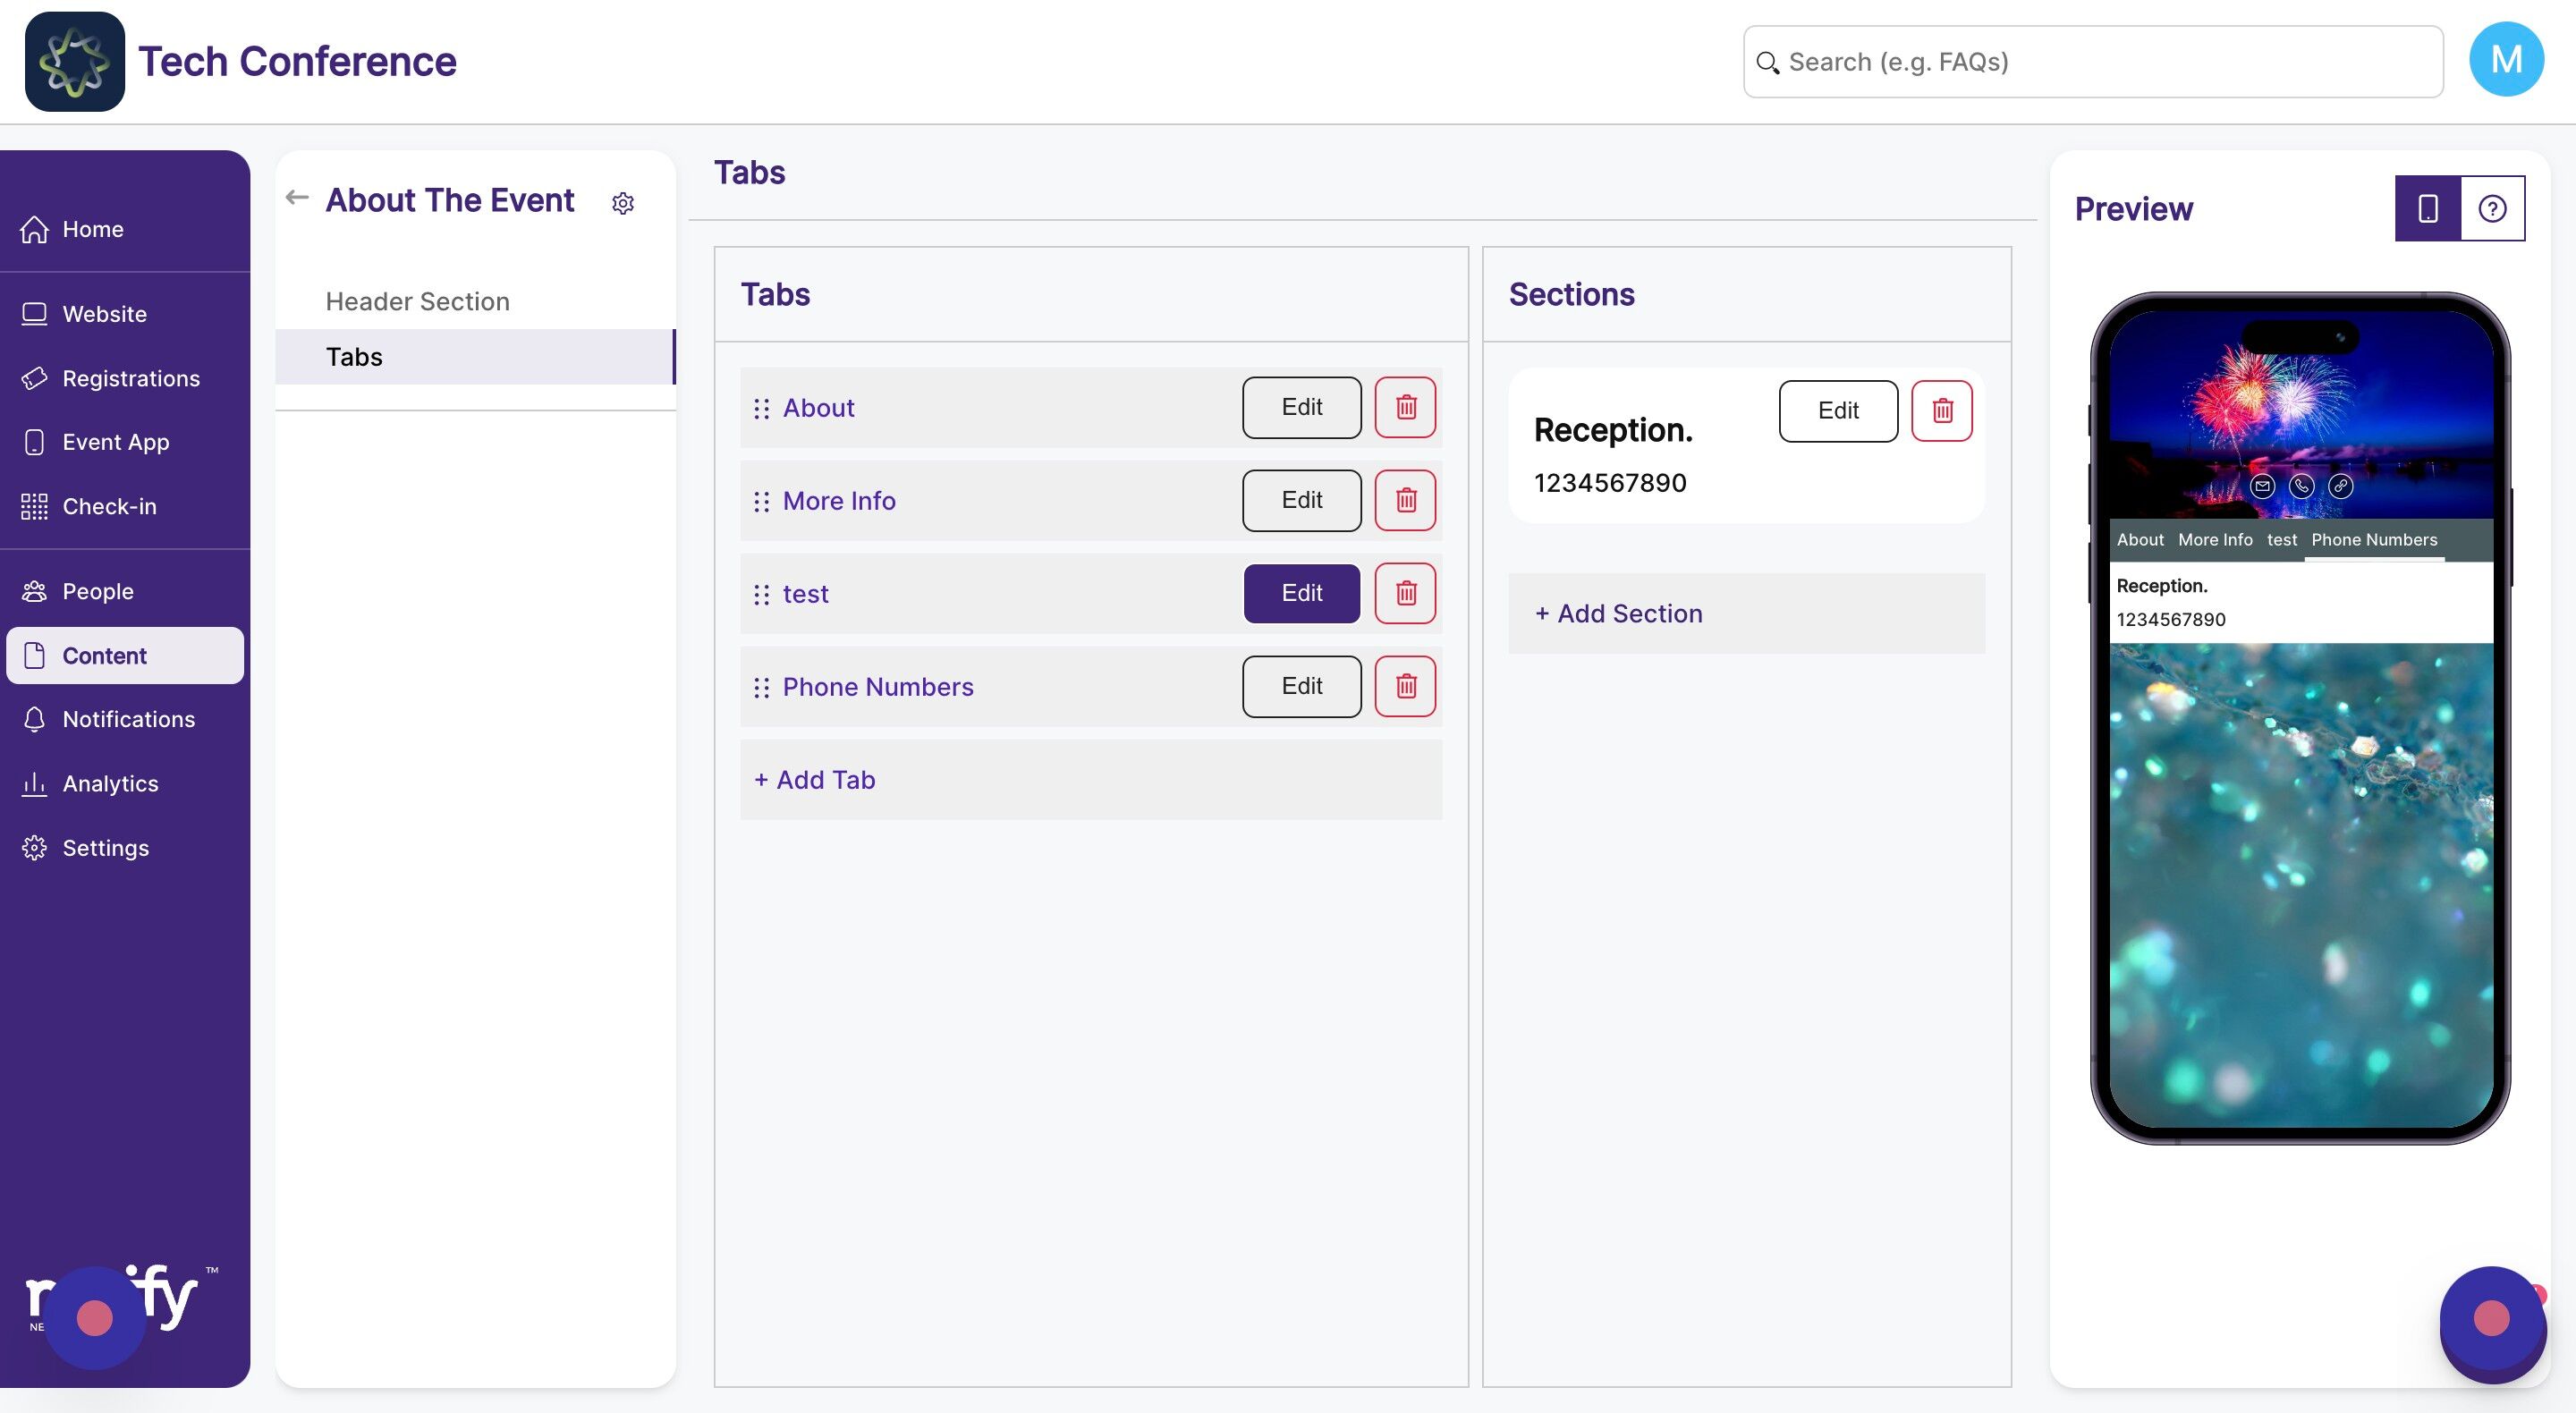Click the help question mark icon in Preview
Viewport: 2576px width, 1413px height.
[2491, 208]
